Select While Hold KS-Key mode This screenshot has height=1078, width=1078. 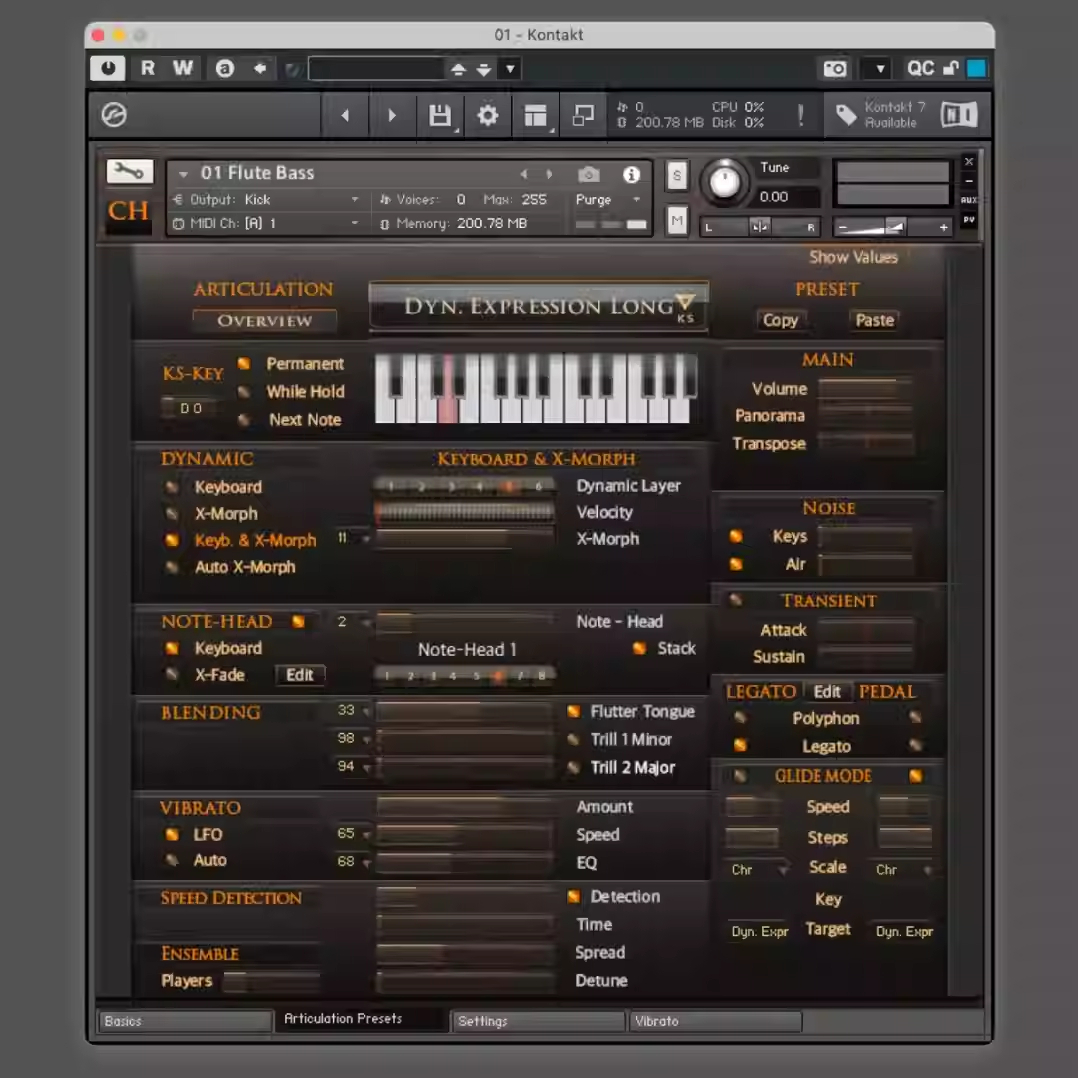pos(243,391)
